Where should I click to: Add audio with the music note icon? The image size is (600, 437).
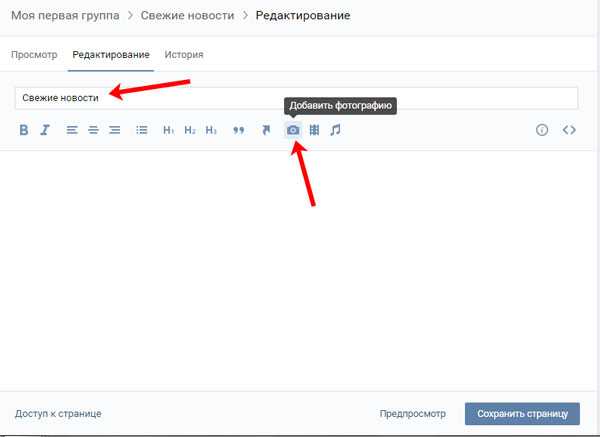click(x=335, y=130)
